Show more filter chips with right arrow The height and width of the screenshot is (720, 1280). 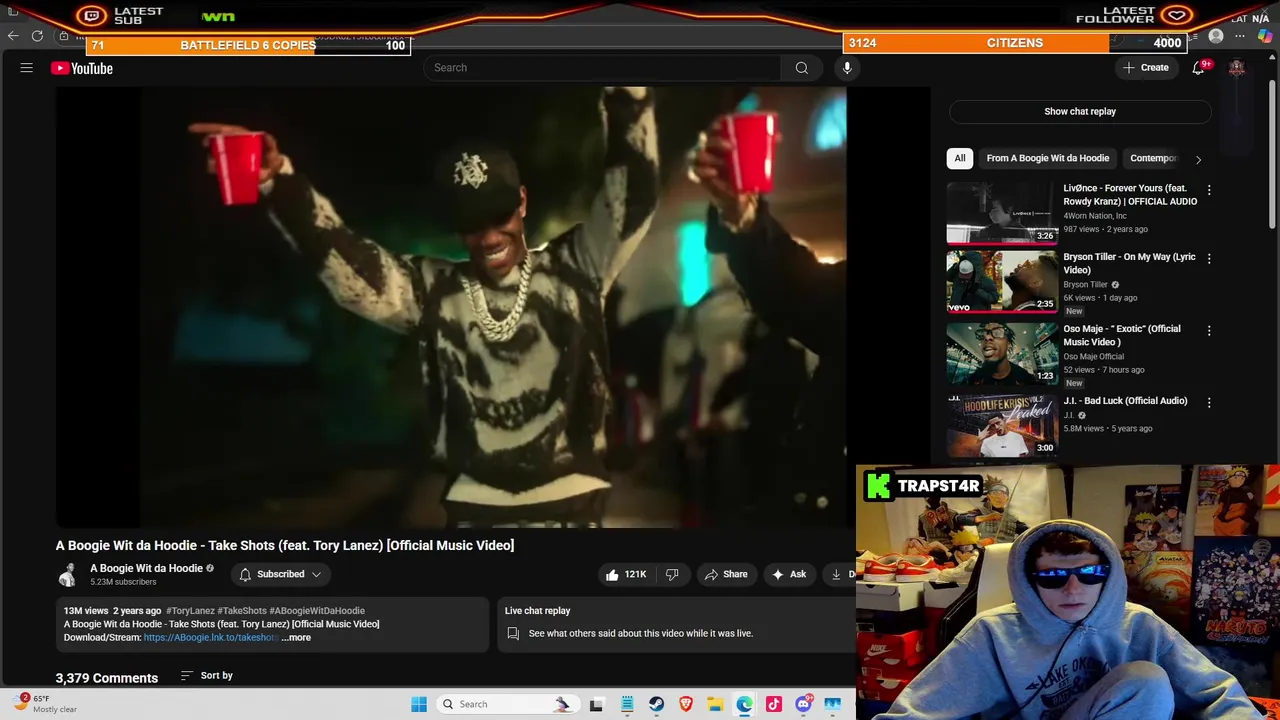[1198, 159]
